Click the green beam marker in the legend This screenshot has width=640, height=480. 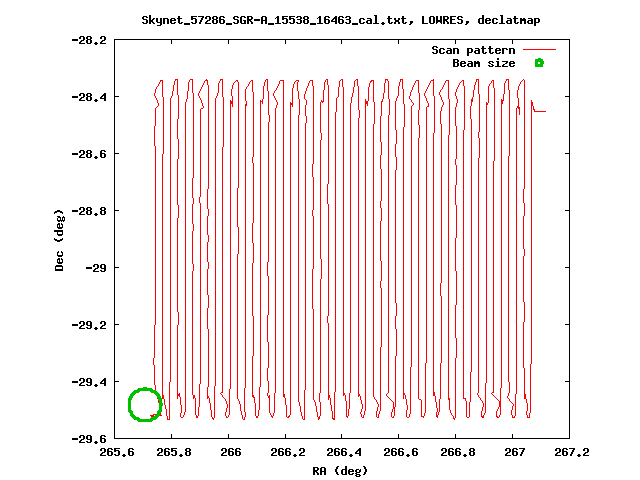(x=539, y=63)
